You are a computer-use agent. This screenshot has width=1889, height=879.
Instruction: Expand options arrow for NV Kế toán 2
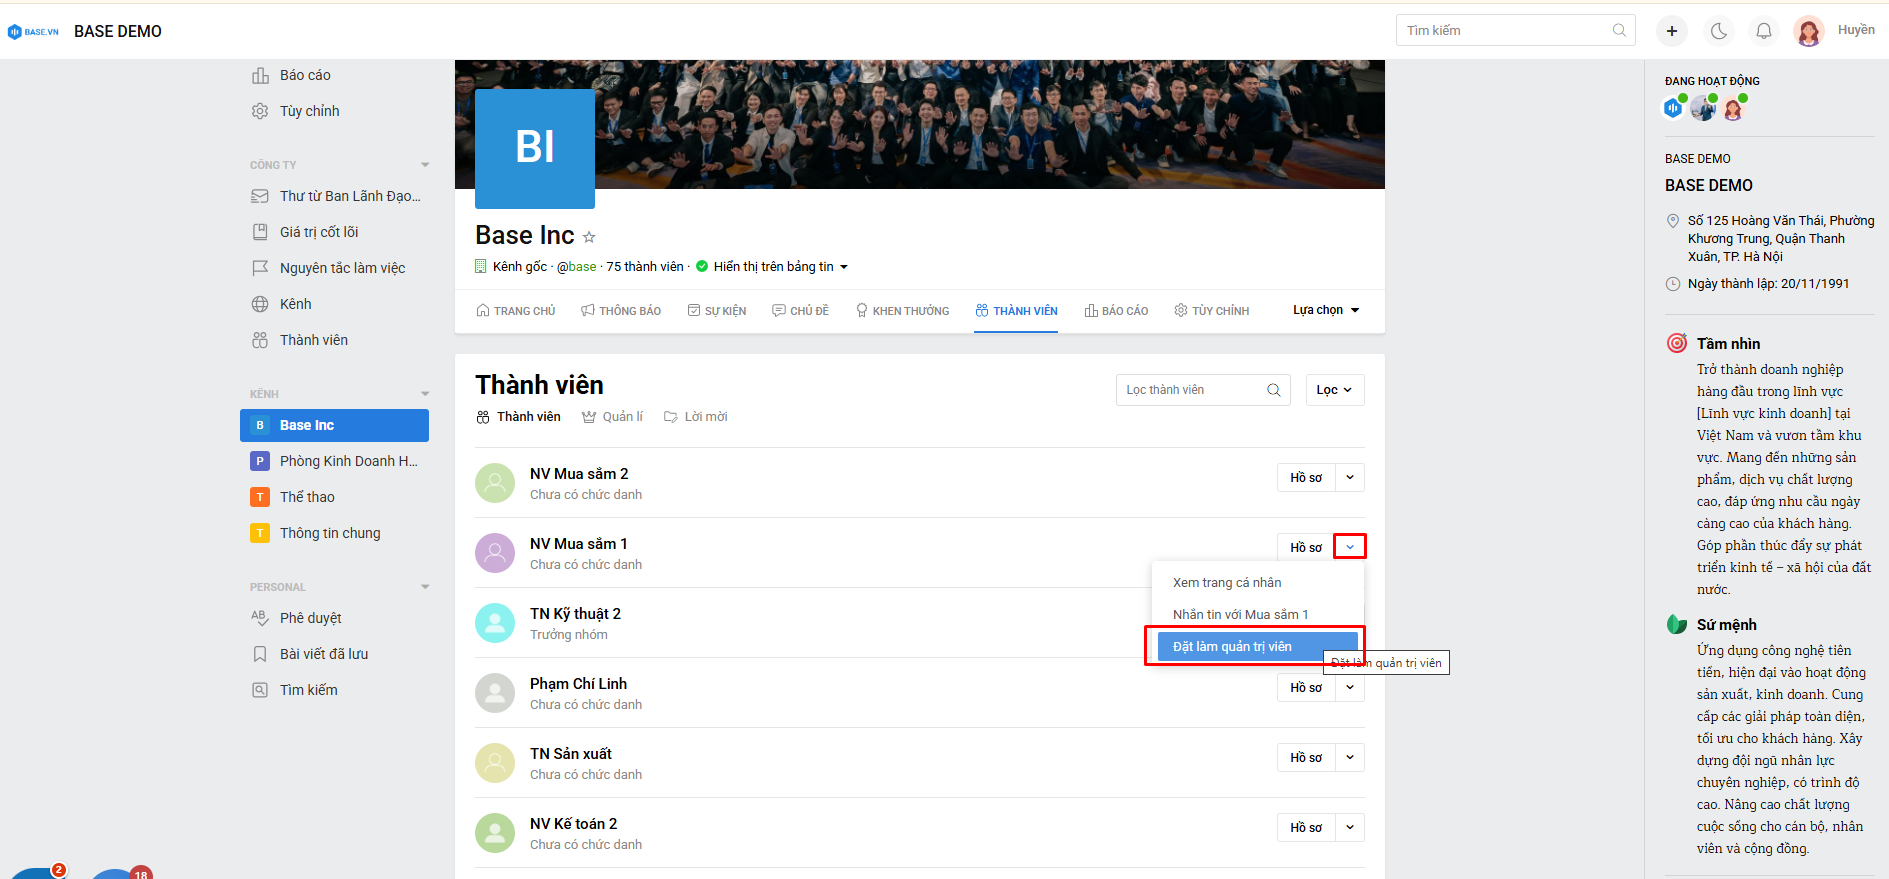tap(1350, 827)
